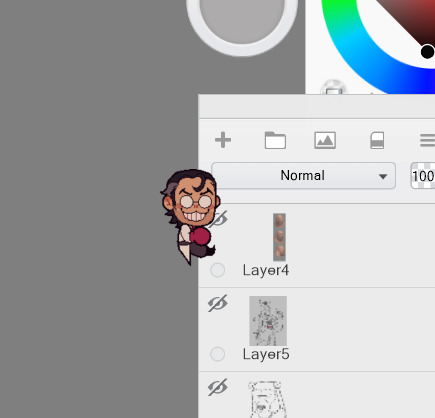Image resolution: width=435 pixels, height=418 pixels.
Task: Create a new layer folder
Action: (x=275, y=140)
